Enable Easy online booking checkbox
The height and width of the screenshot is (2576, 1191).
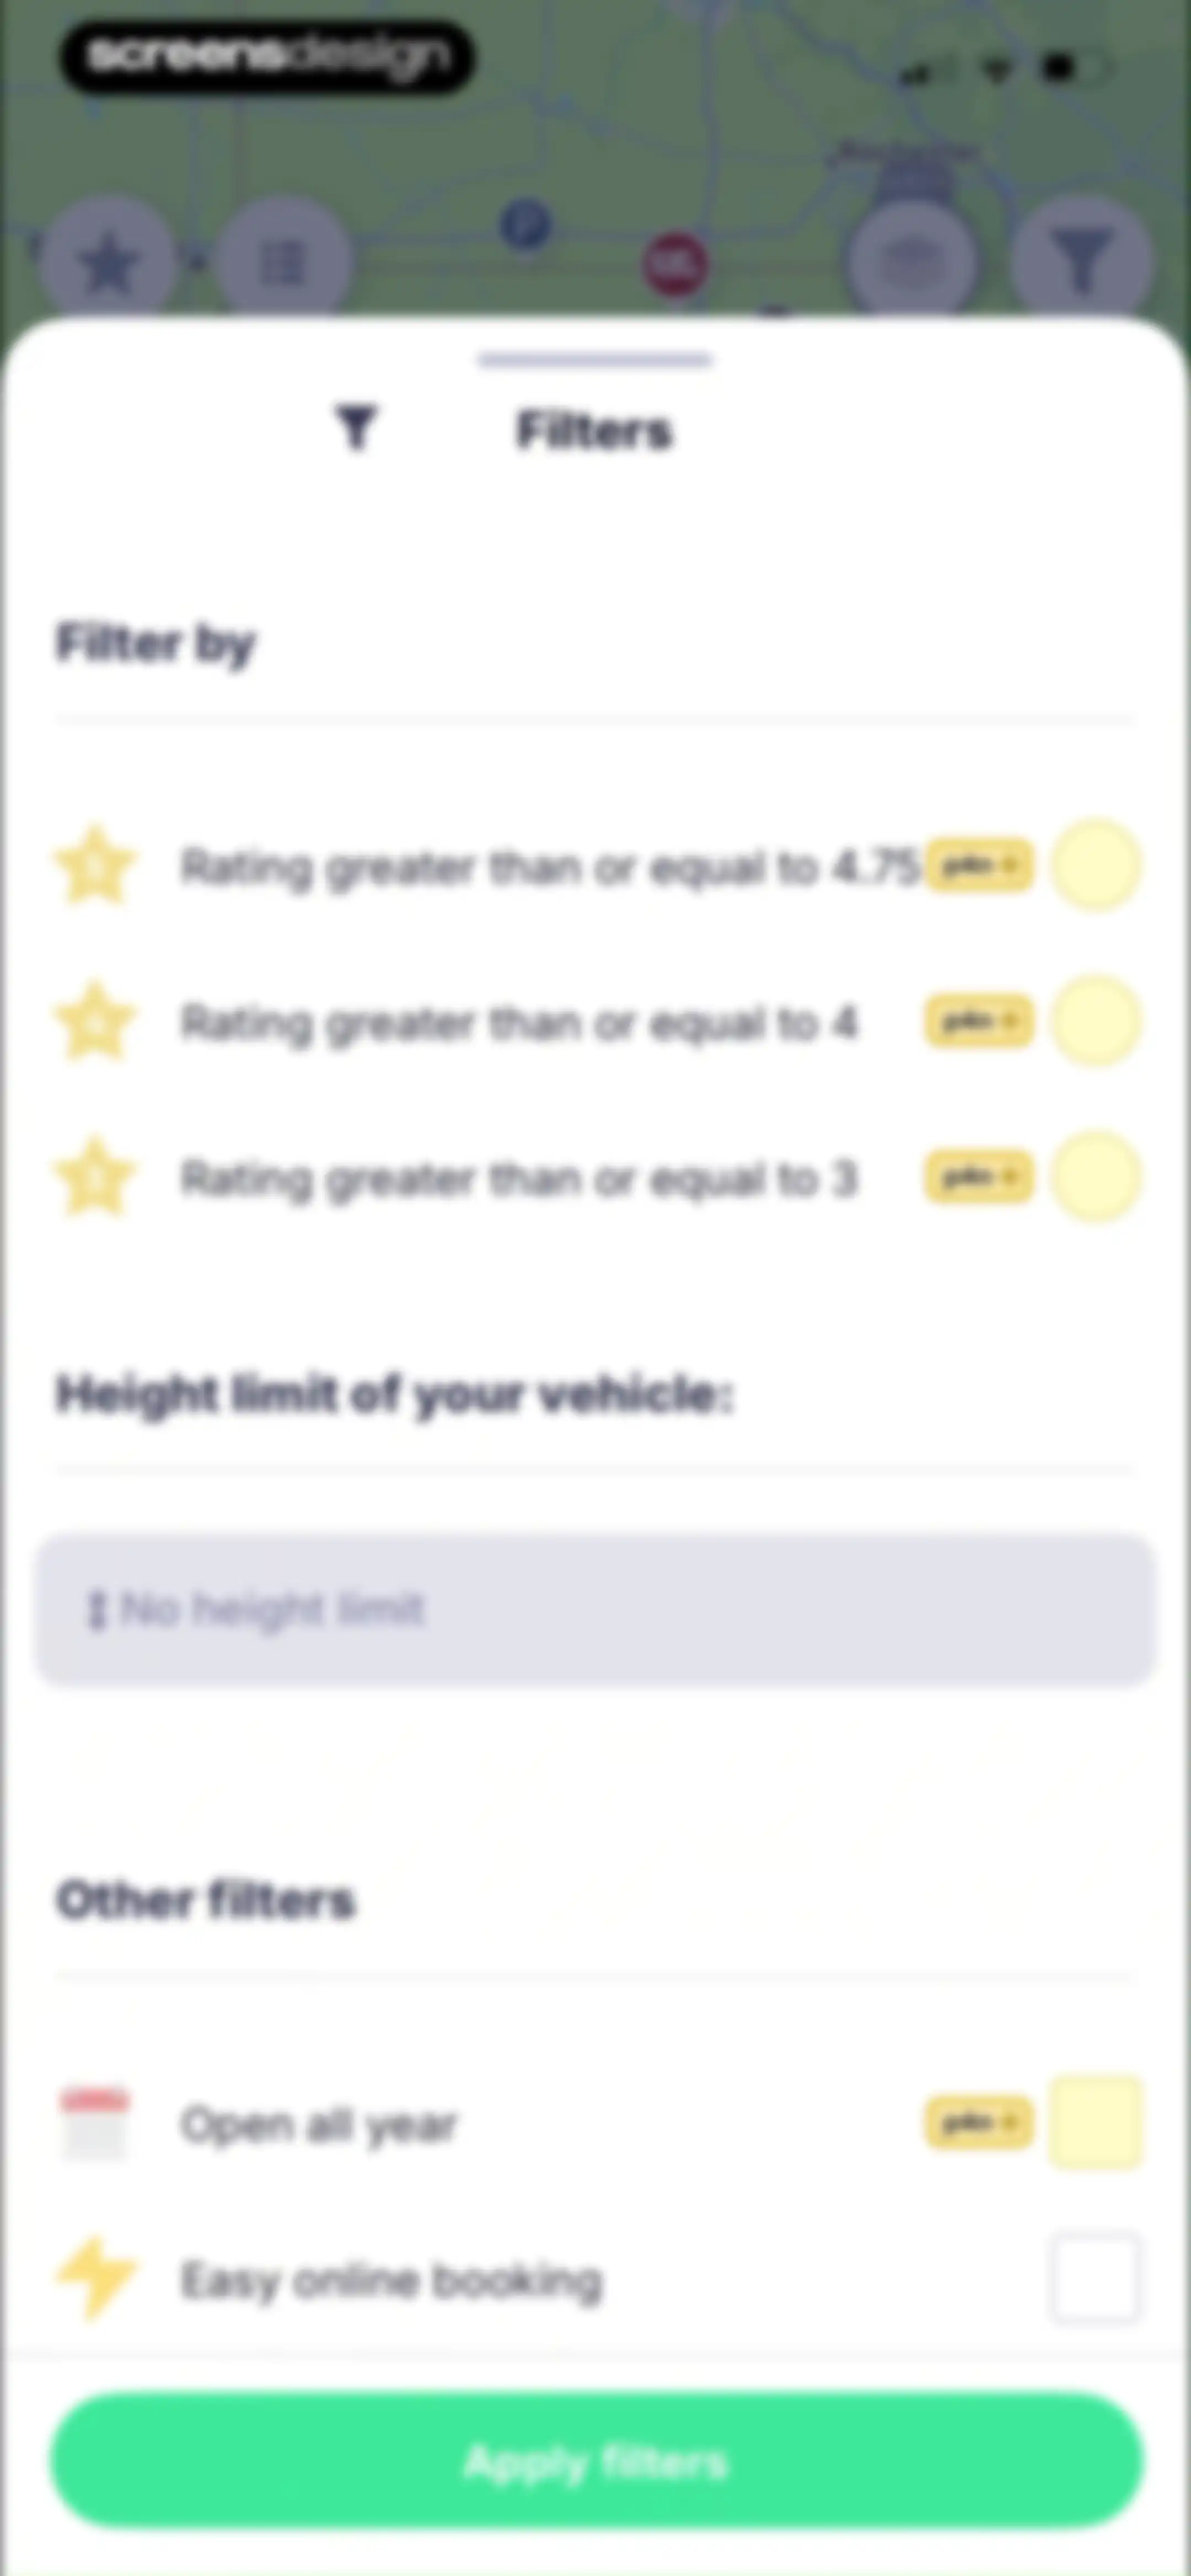tap(1095, 2278)
